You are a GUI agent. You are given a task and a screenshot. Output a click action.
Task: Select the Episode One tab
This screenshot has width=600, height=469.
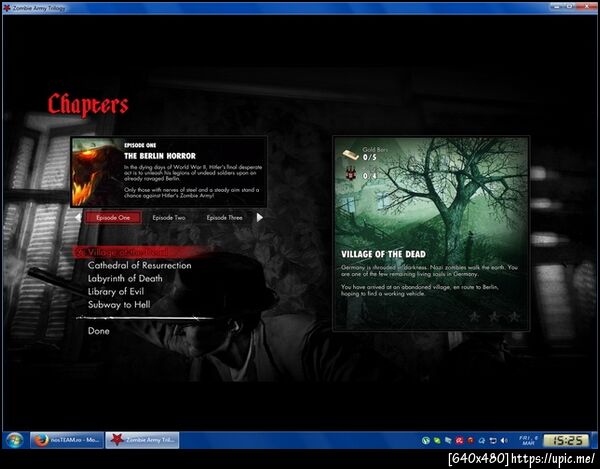coord(113,218)
